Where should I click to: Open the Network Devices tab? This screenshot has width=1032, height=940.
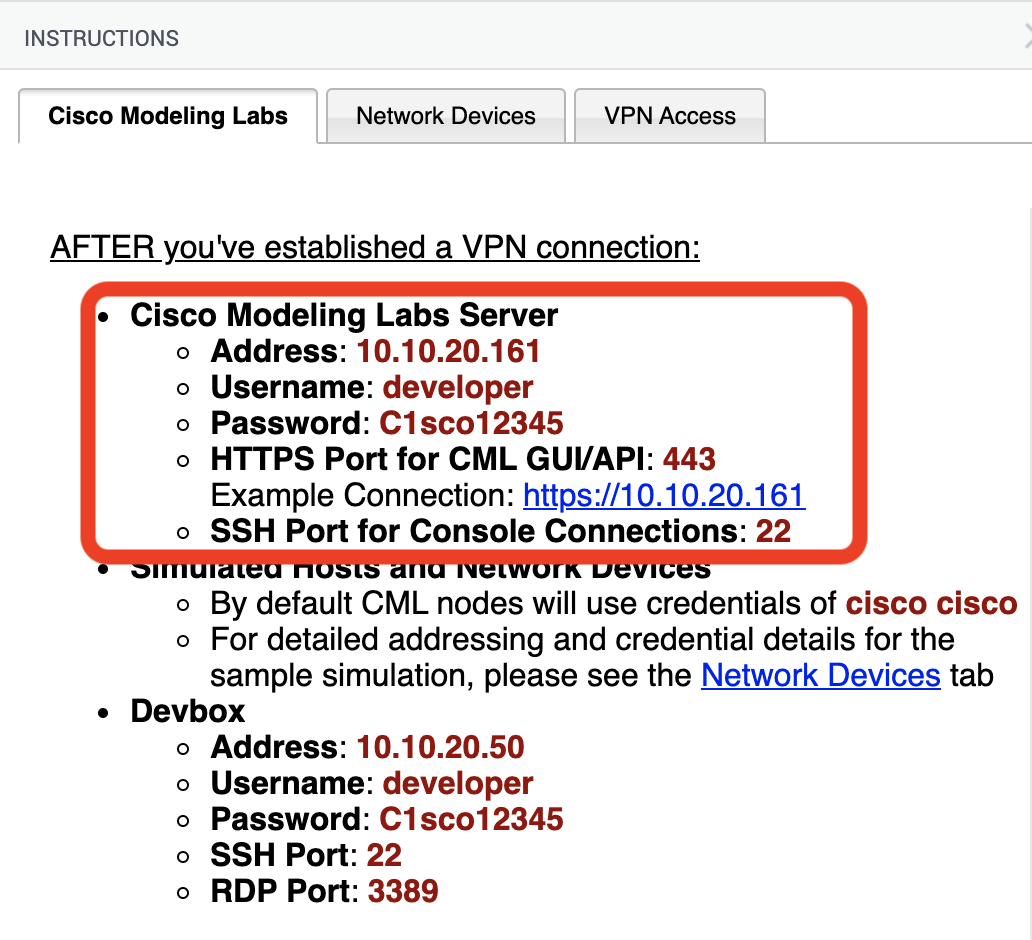click(x=446, y=116)
